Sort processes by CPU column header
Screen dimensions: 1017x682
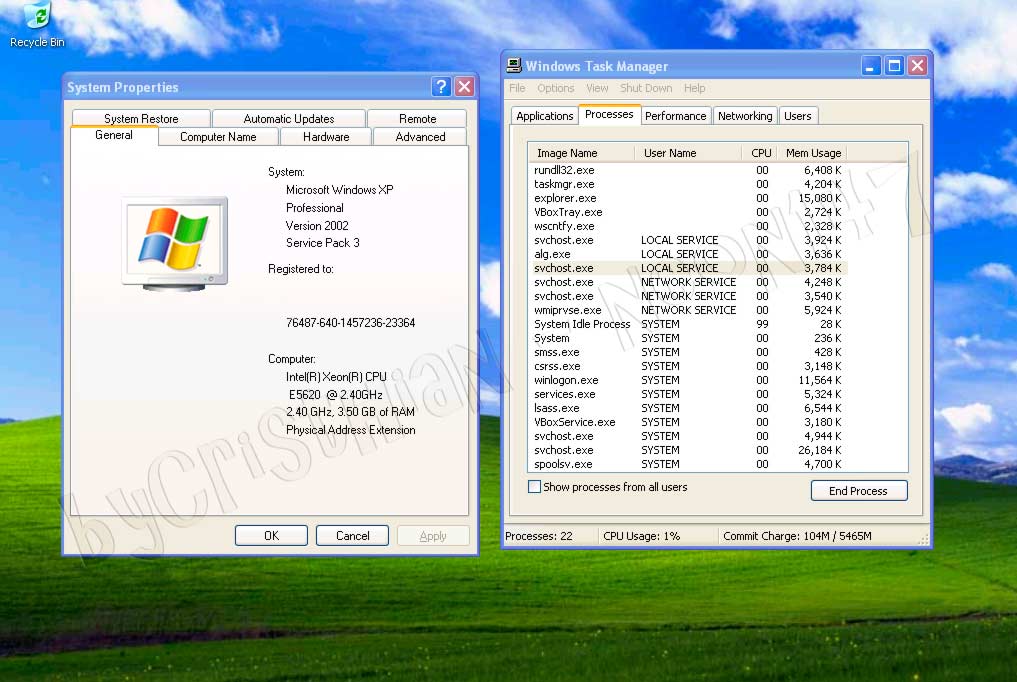(x=760, y=153)
